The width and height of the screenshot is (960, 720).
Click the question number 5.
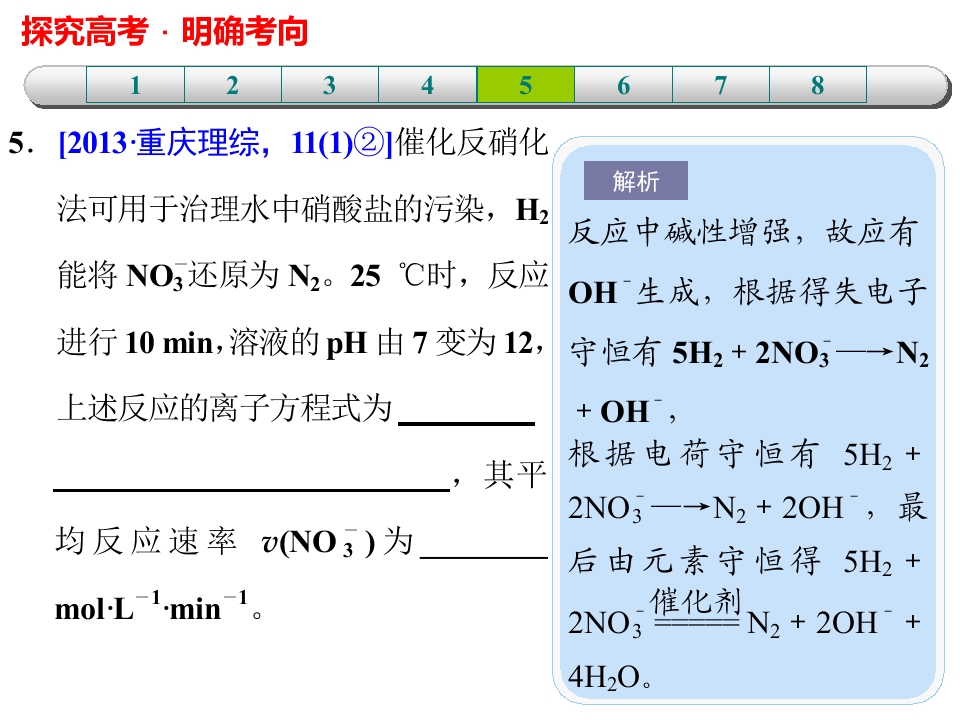pyautogui.click(x=20, y=144)
